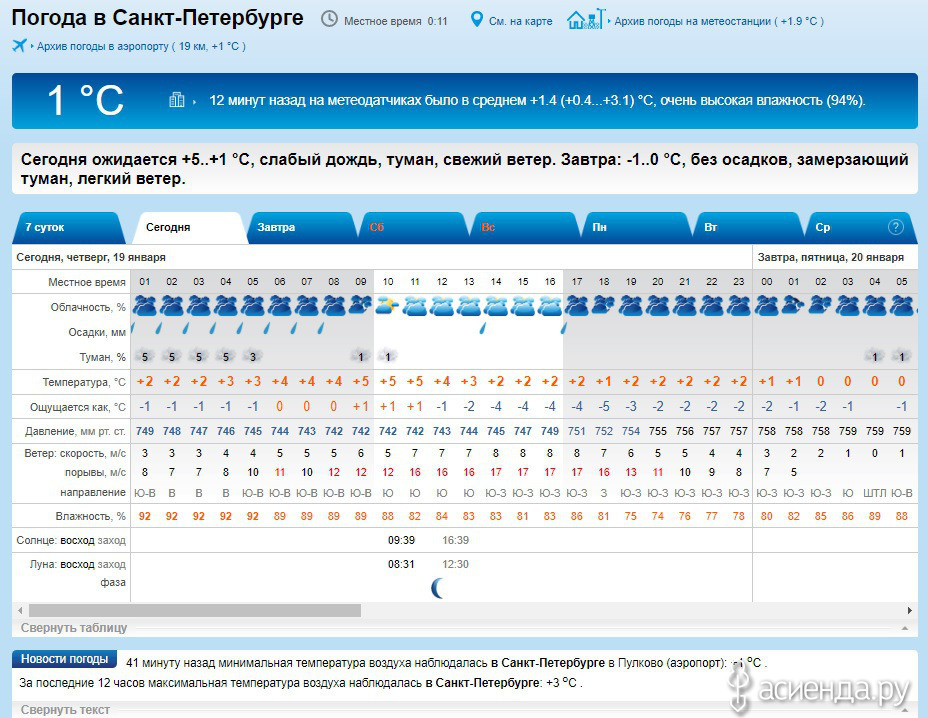Select the Сегодня tab
The image size is (928, 718).
point(188,227)
